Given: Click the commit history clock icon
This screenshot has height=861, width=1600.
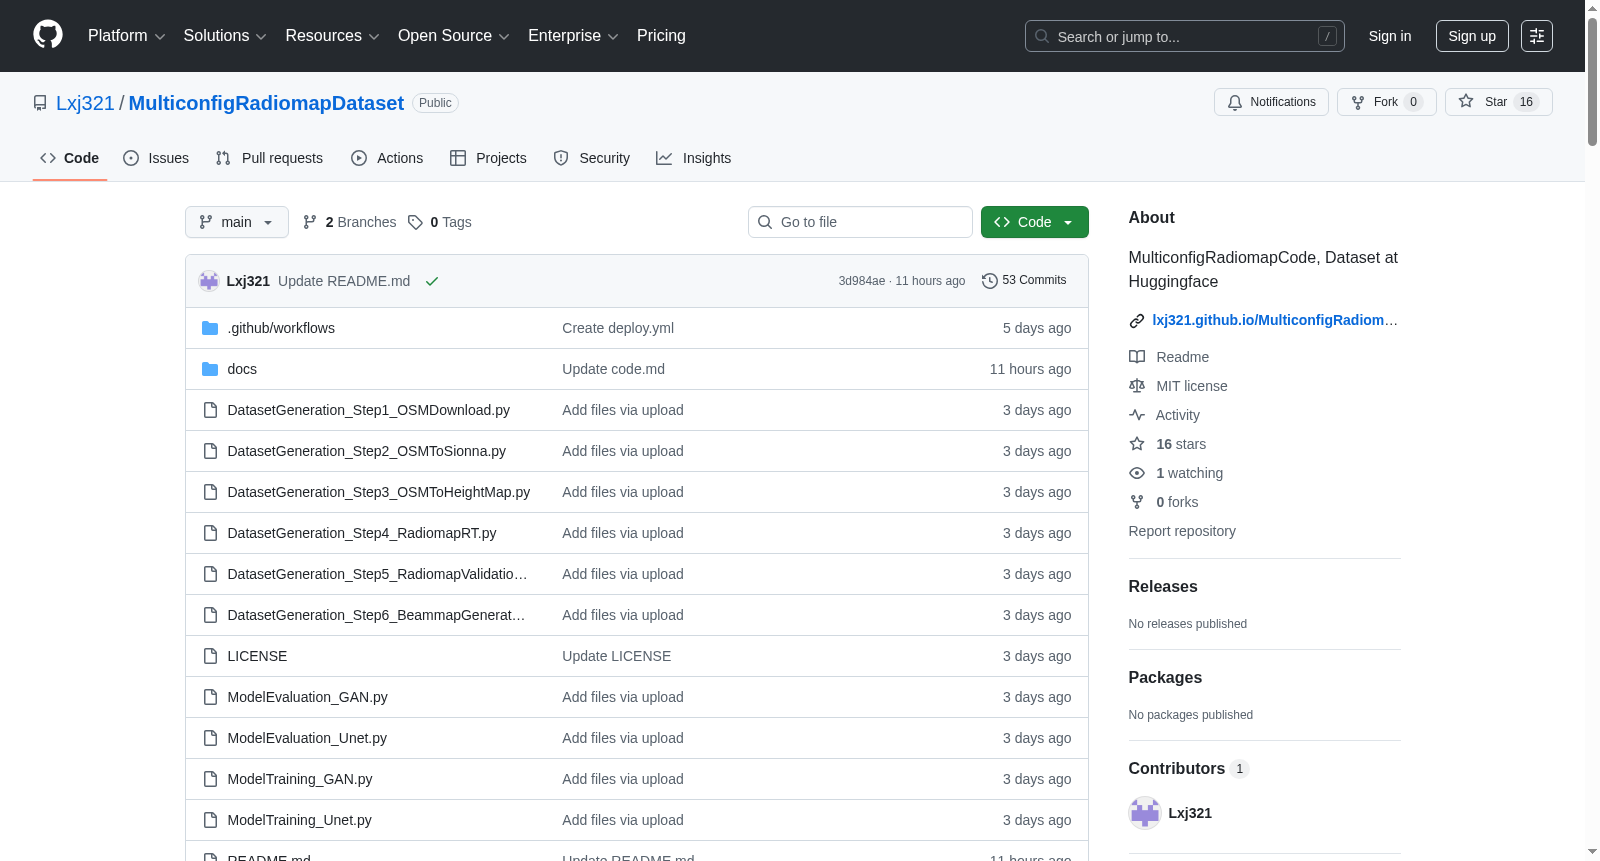Looking at the screenshot, I should coord(990,281).
